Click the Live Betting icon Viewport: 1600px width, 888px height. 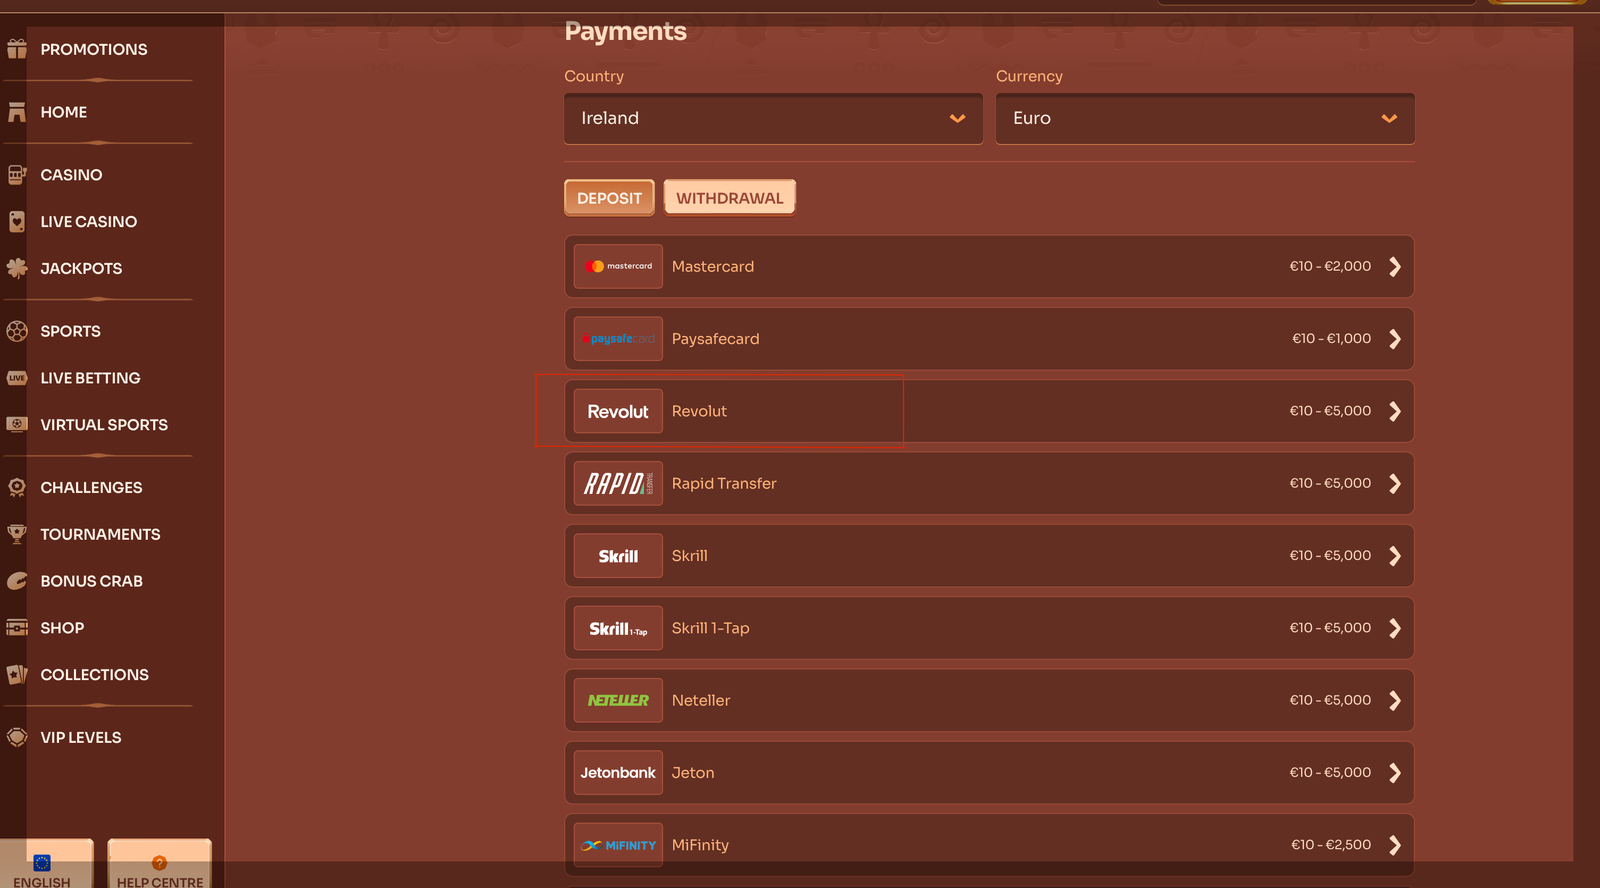pos(17,378)
